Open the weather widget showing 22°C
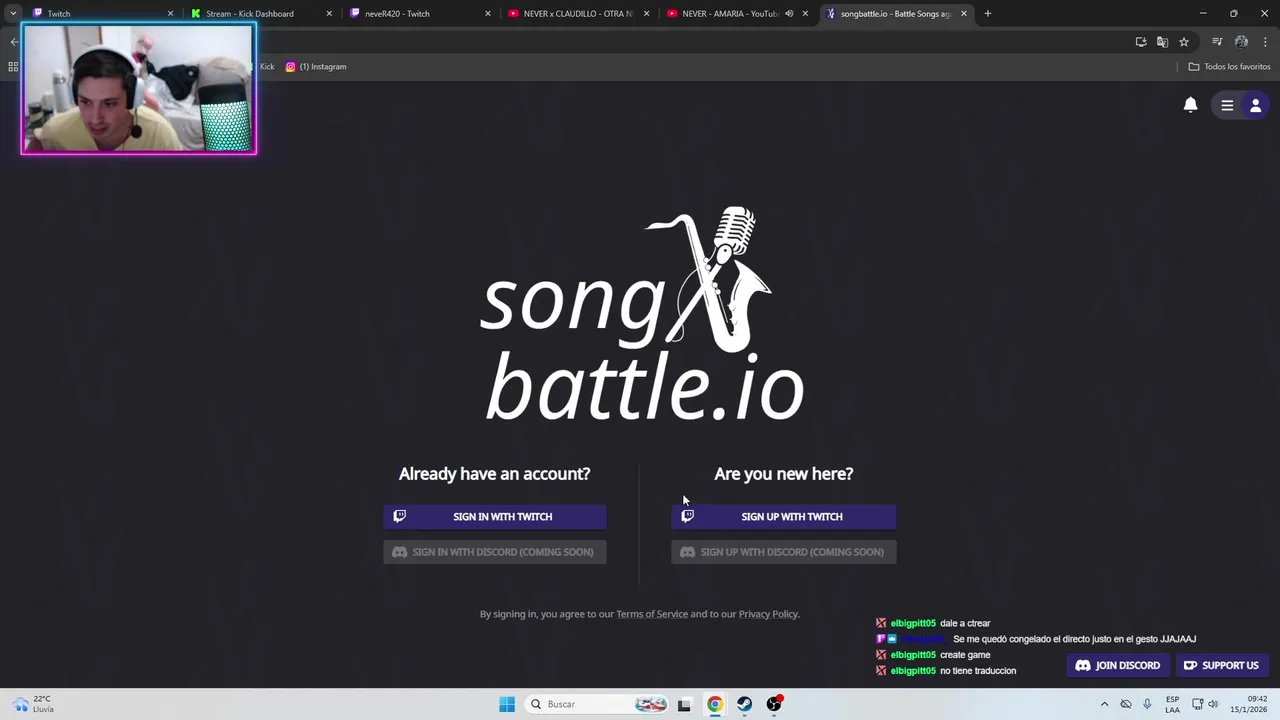This screenshot has width=1280, height=720. pyautogui.click(x=34, y=704)
